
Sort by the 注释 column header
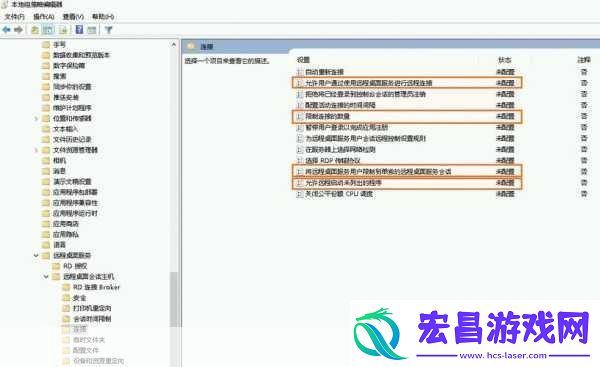click(x=584, y=60)
